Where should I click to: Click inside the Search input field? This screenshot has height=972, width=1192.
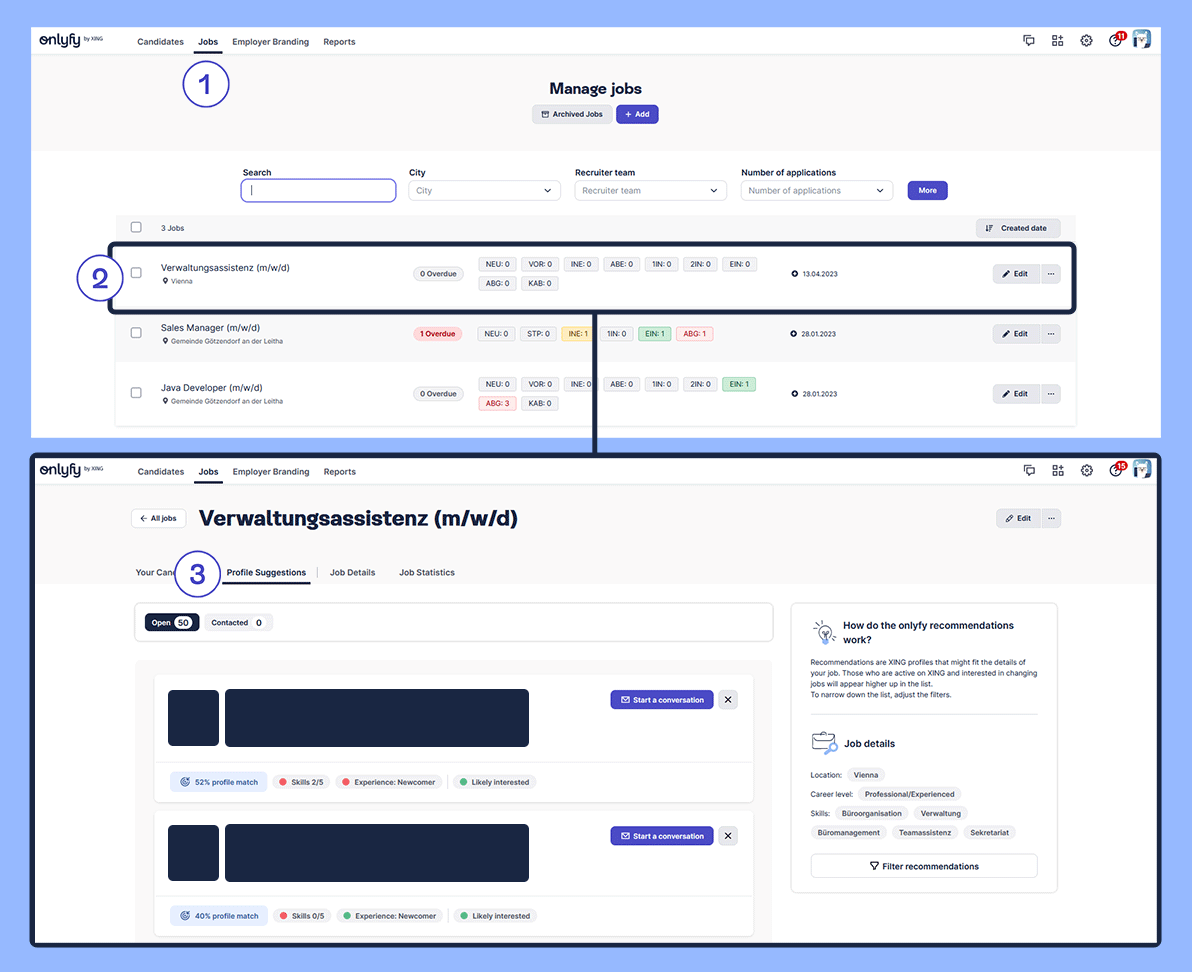pos(318,190)
